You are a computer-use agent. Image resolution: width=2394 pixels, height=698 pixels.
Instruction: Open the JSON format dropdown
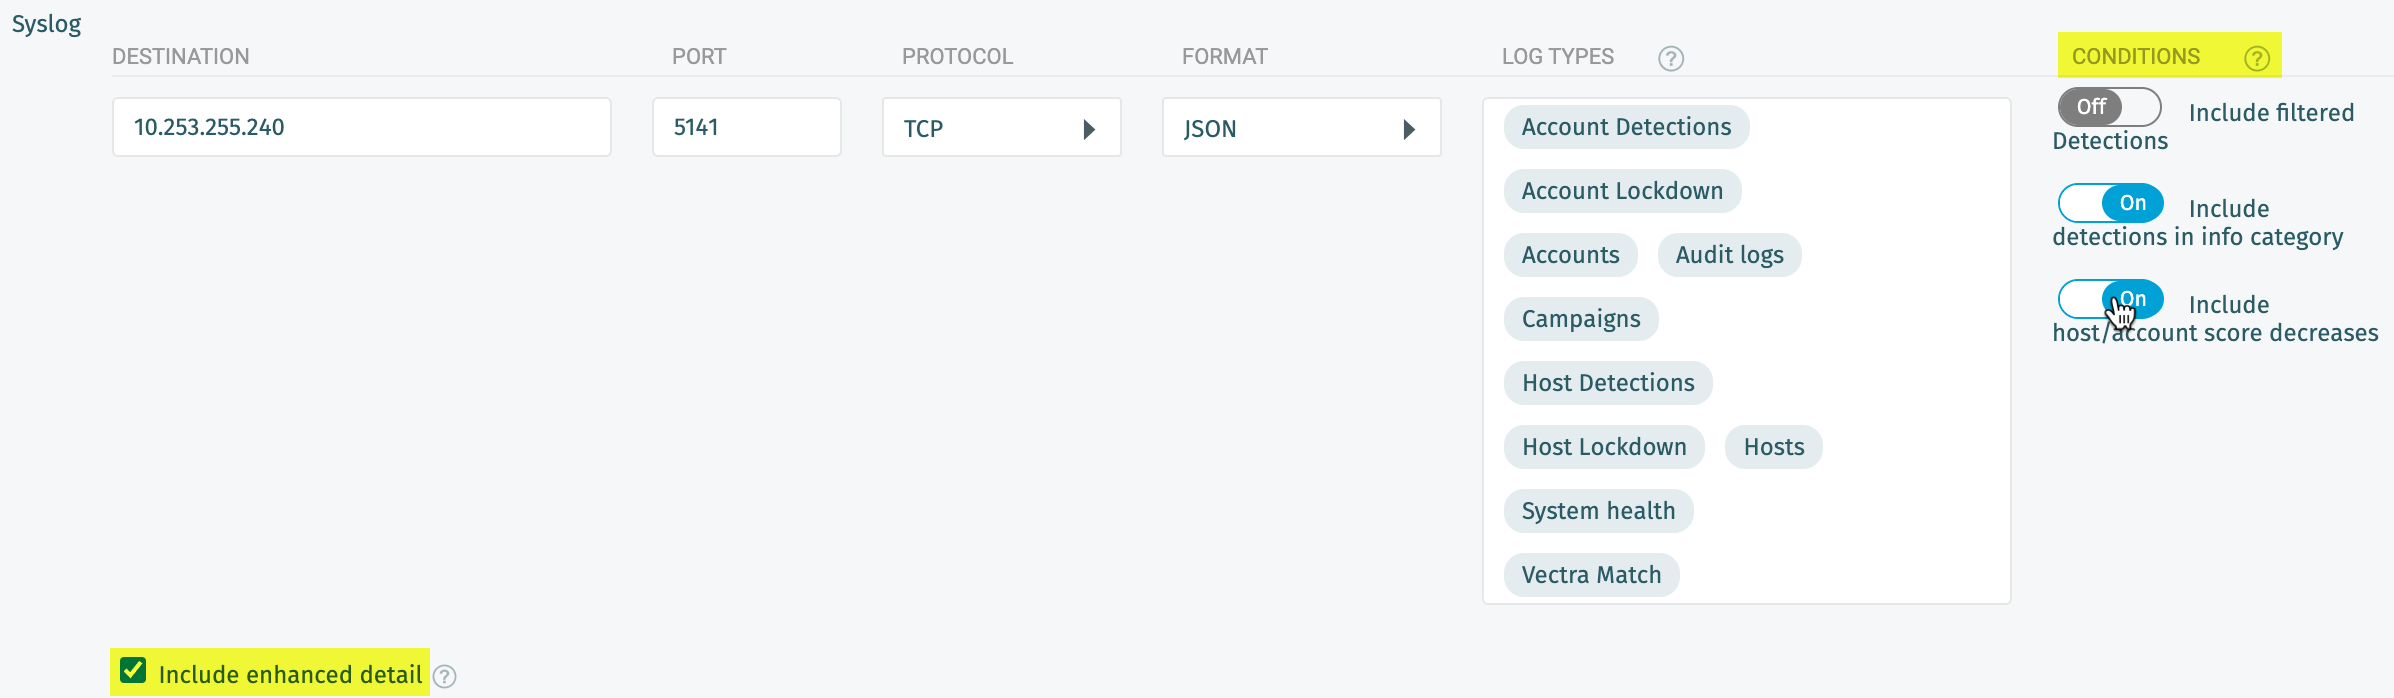click(x=1410, y=128)
